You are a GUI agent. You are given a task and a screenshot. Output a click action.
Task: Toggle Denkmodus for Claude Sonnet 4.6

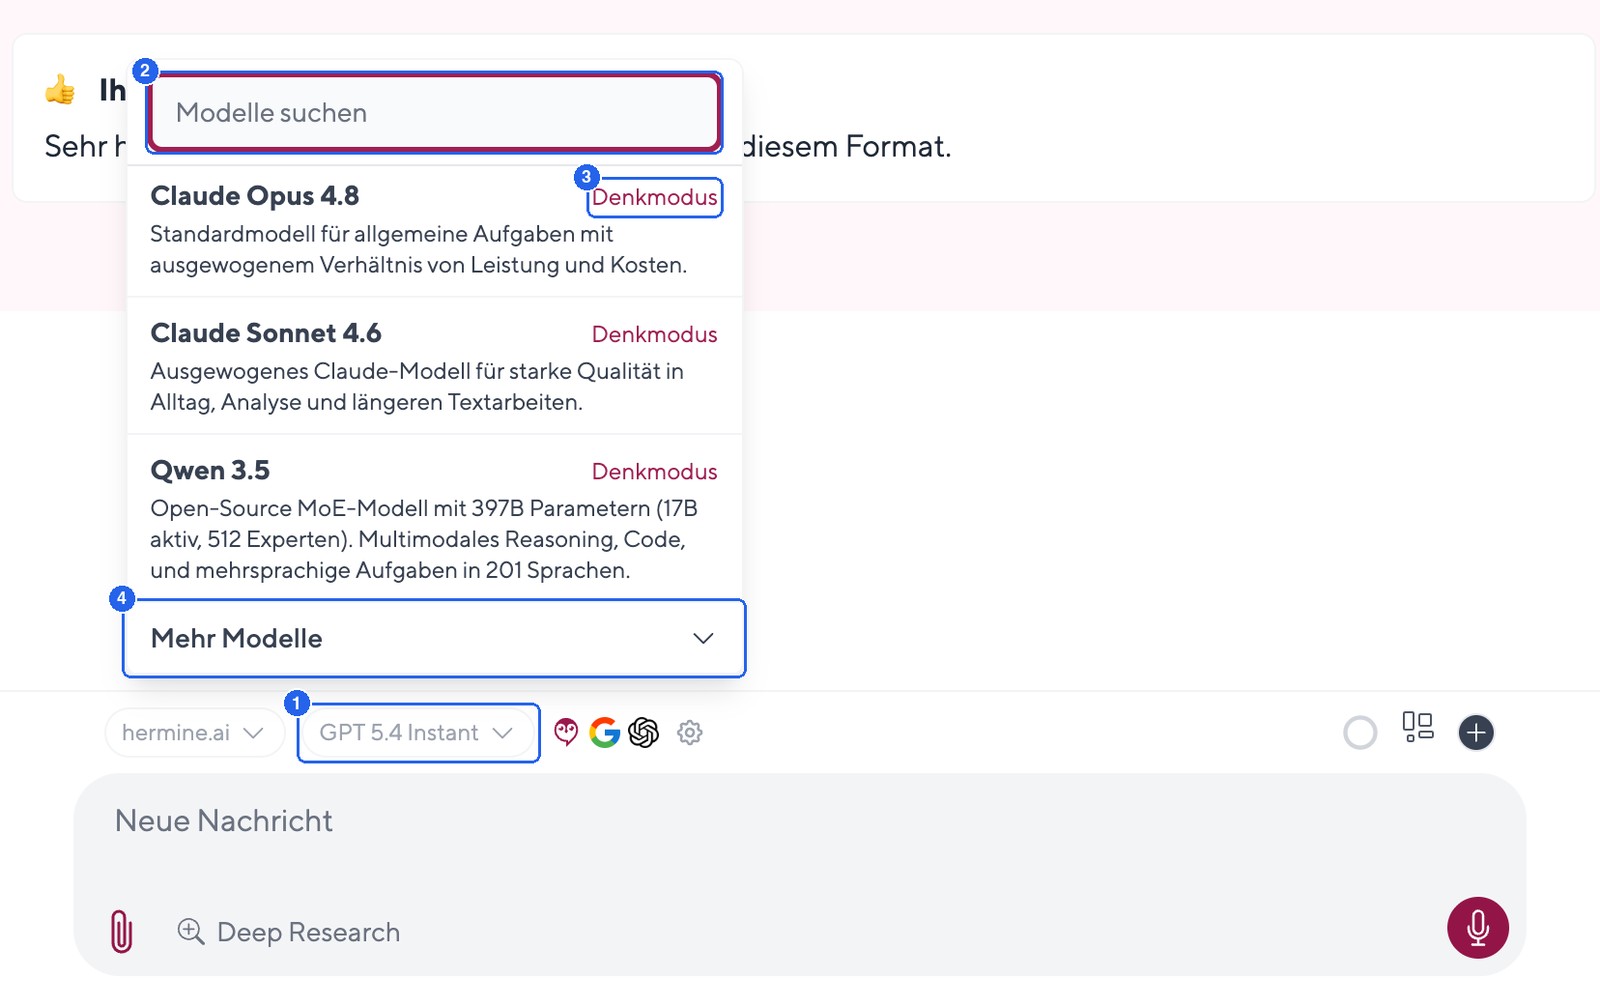point(655,335)
